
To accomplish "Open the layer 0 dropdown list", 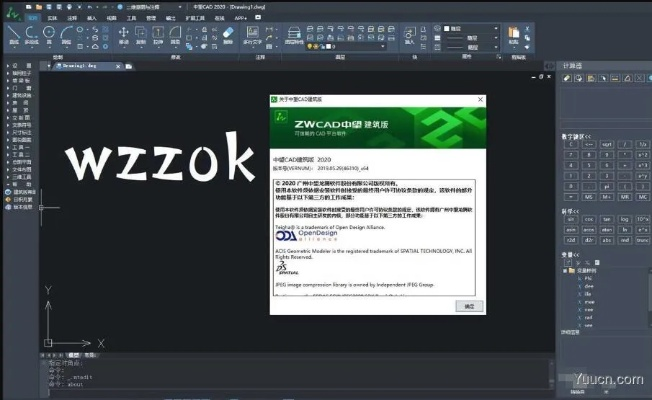I will (x=383, y=47).
